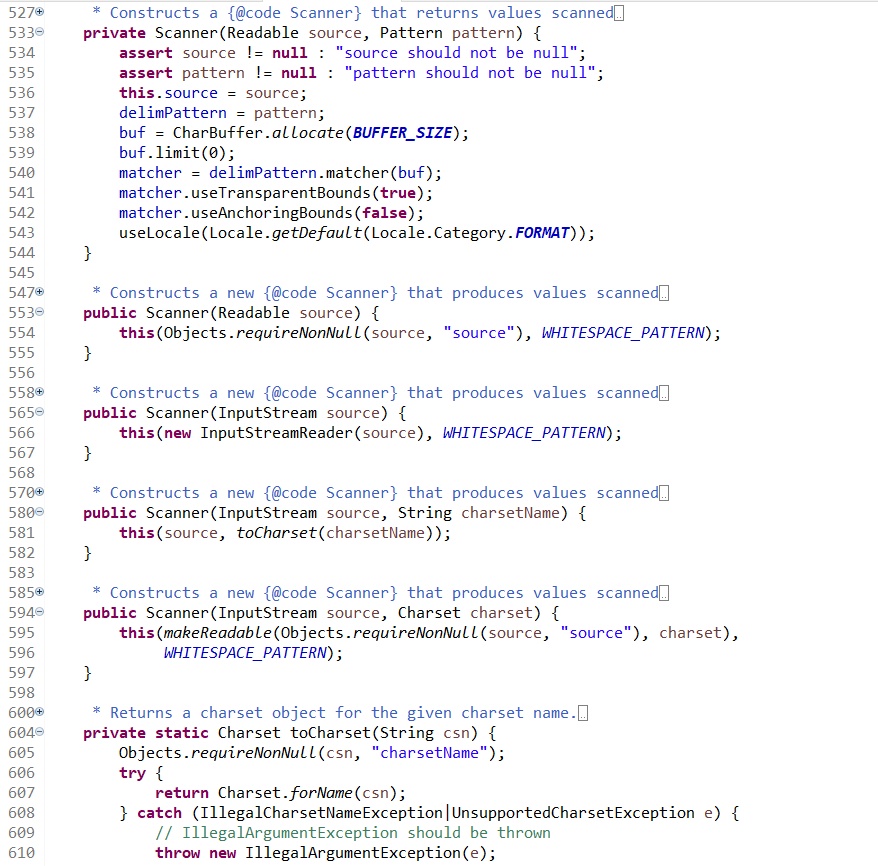Click folded-text ellipsis box on line 570
The image size is (878, 866).
pos(664,493)
